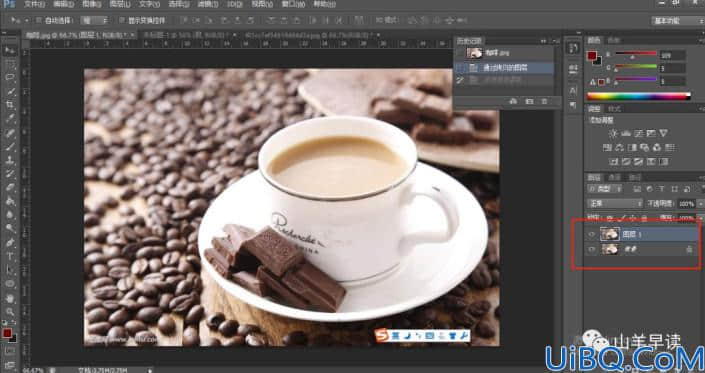
Task: Select the Eraser tool
Action: coord(9,187)
